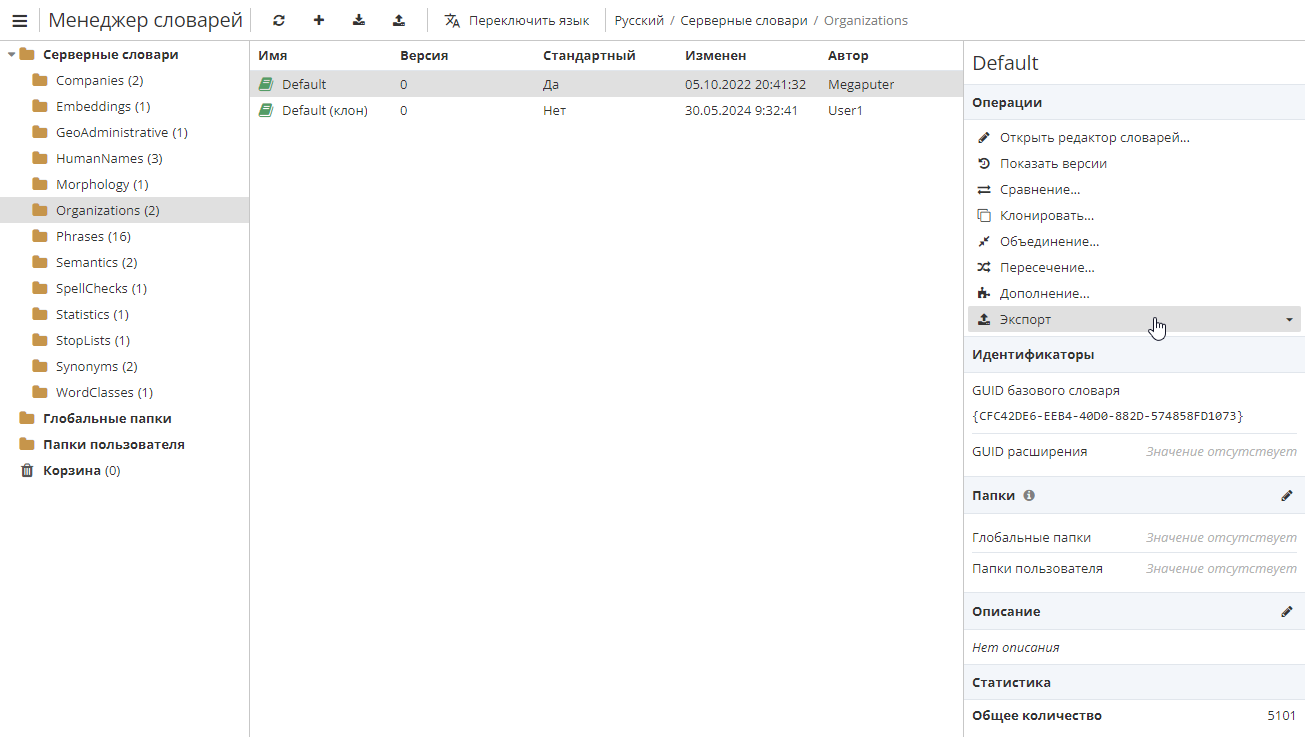Sort by Стандартный column header
Screen dimensions: 1305x737
coord(589,56)
